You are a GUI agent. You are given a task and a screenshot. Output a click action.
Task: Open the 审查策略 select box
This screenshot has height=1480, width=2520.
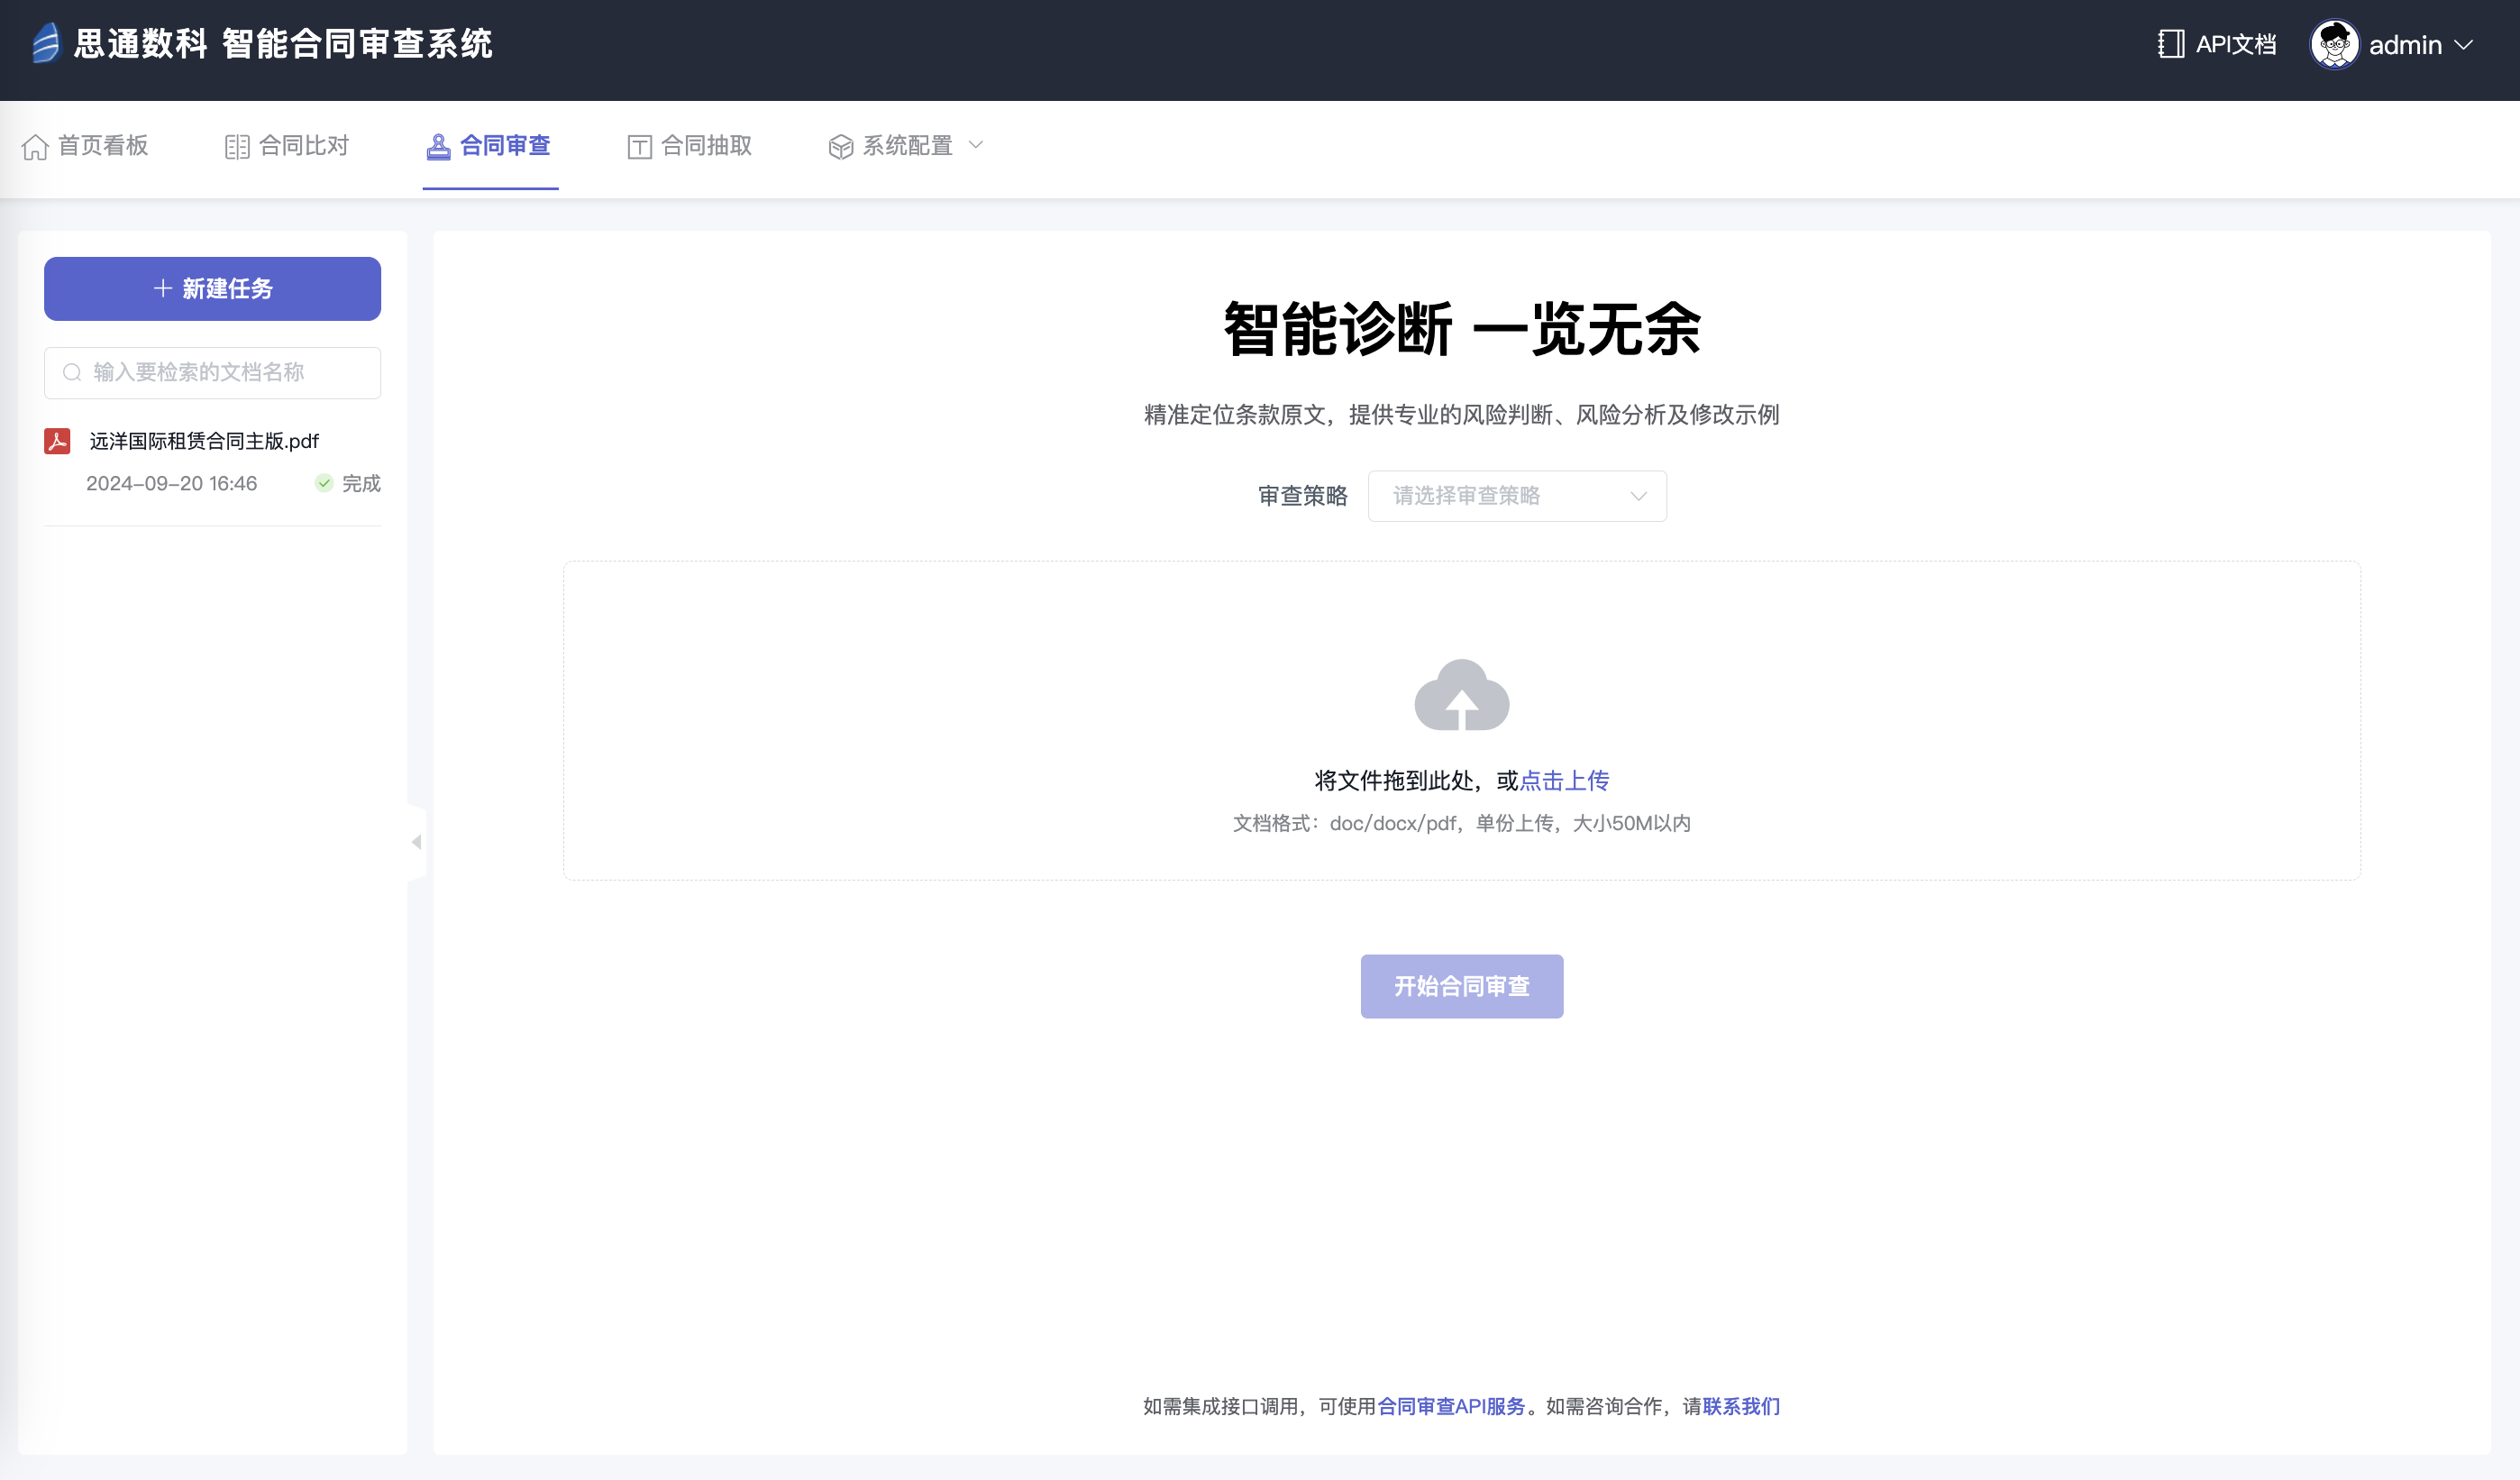click(1517, 496)
